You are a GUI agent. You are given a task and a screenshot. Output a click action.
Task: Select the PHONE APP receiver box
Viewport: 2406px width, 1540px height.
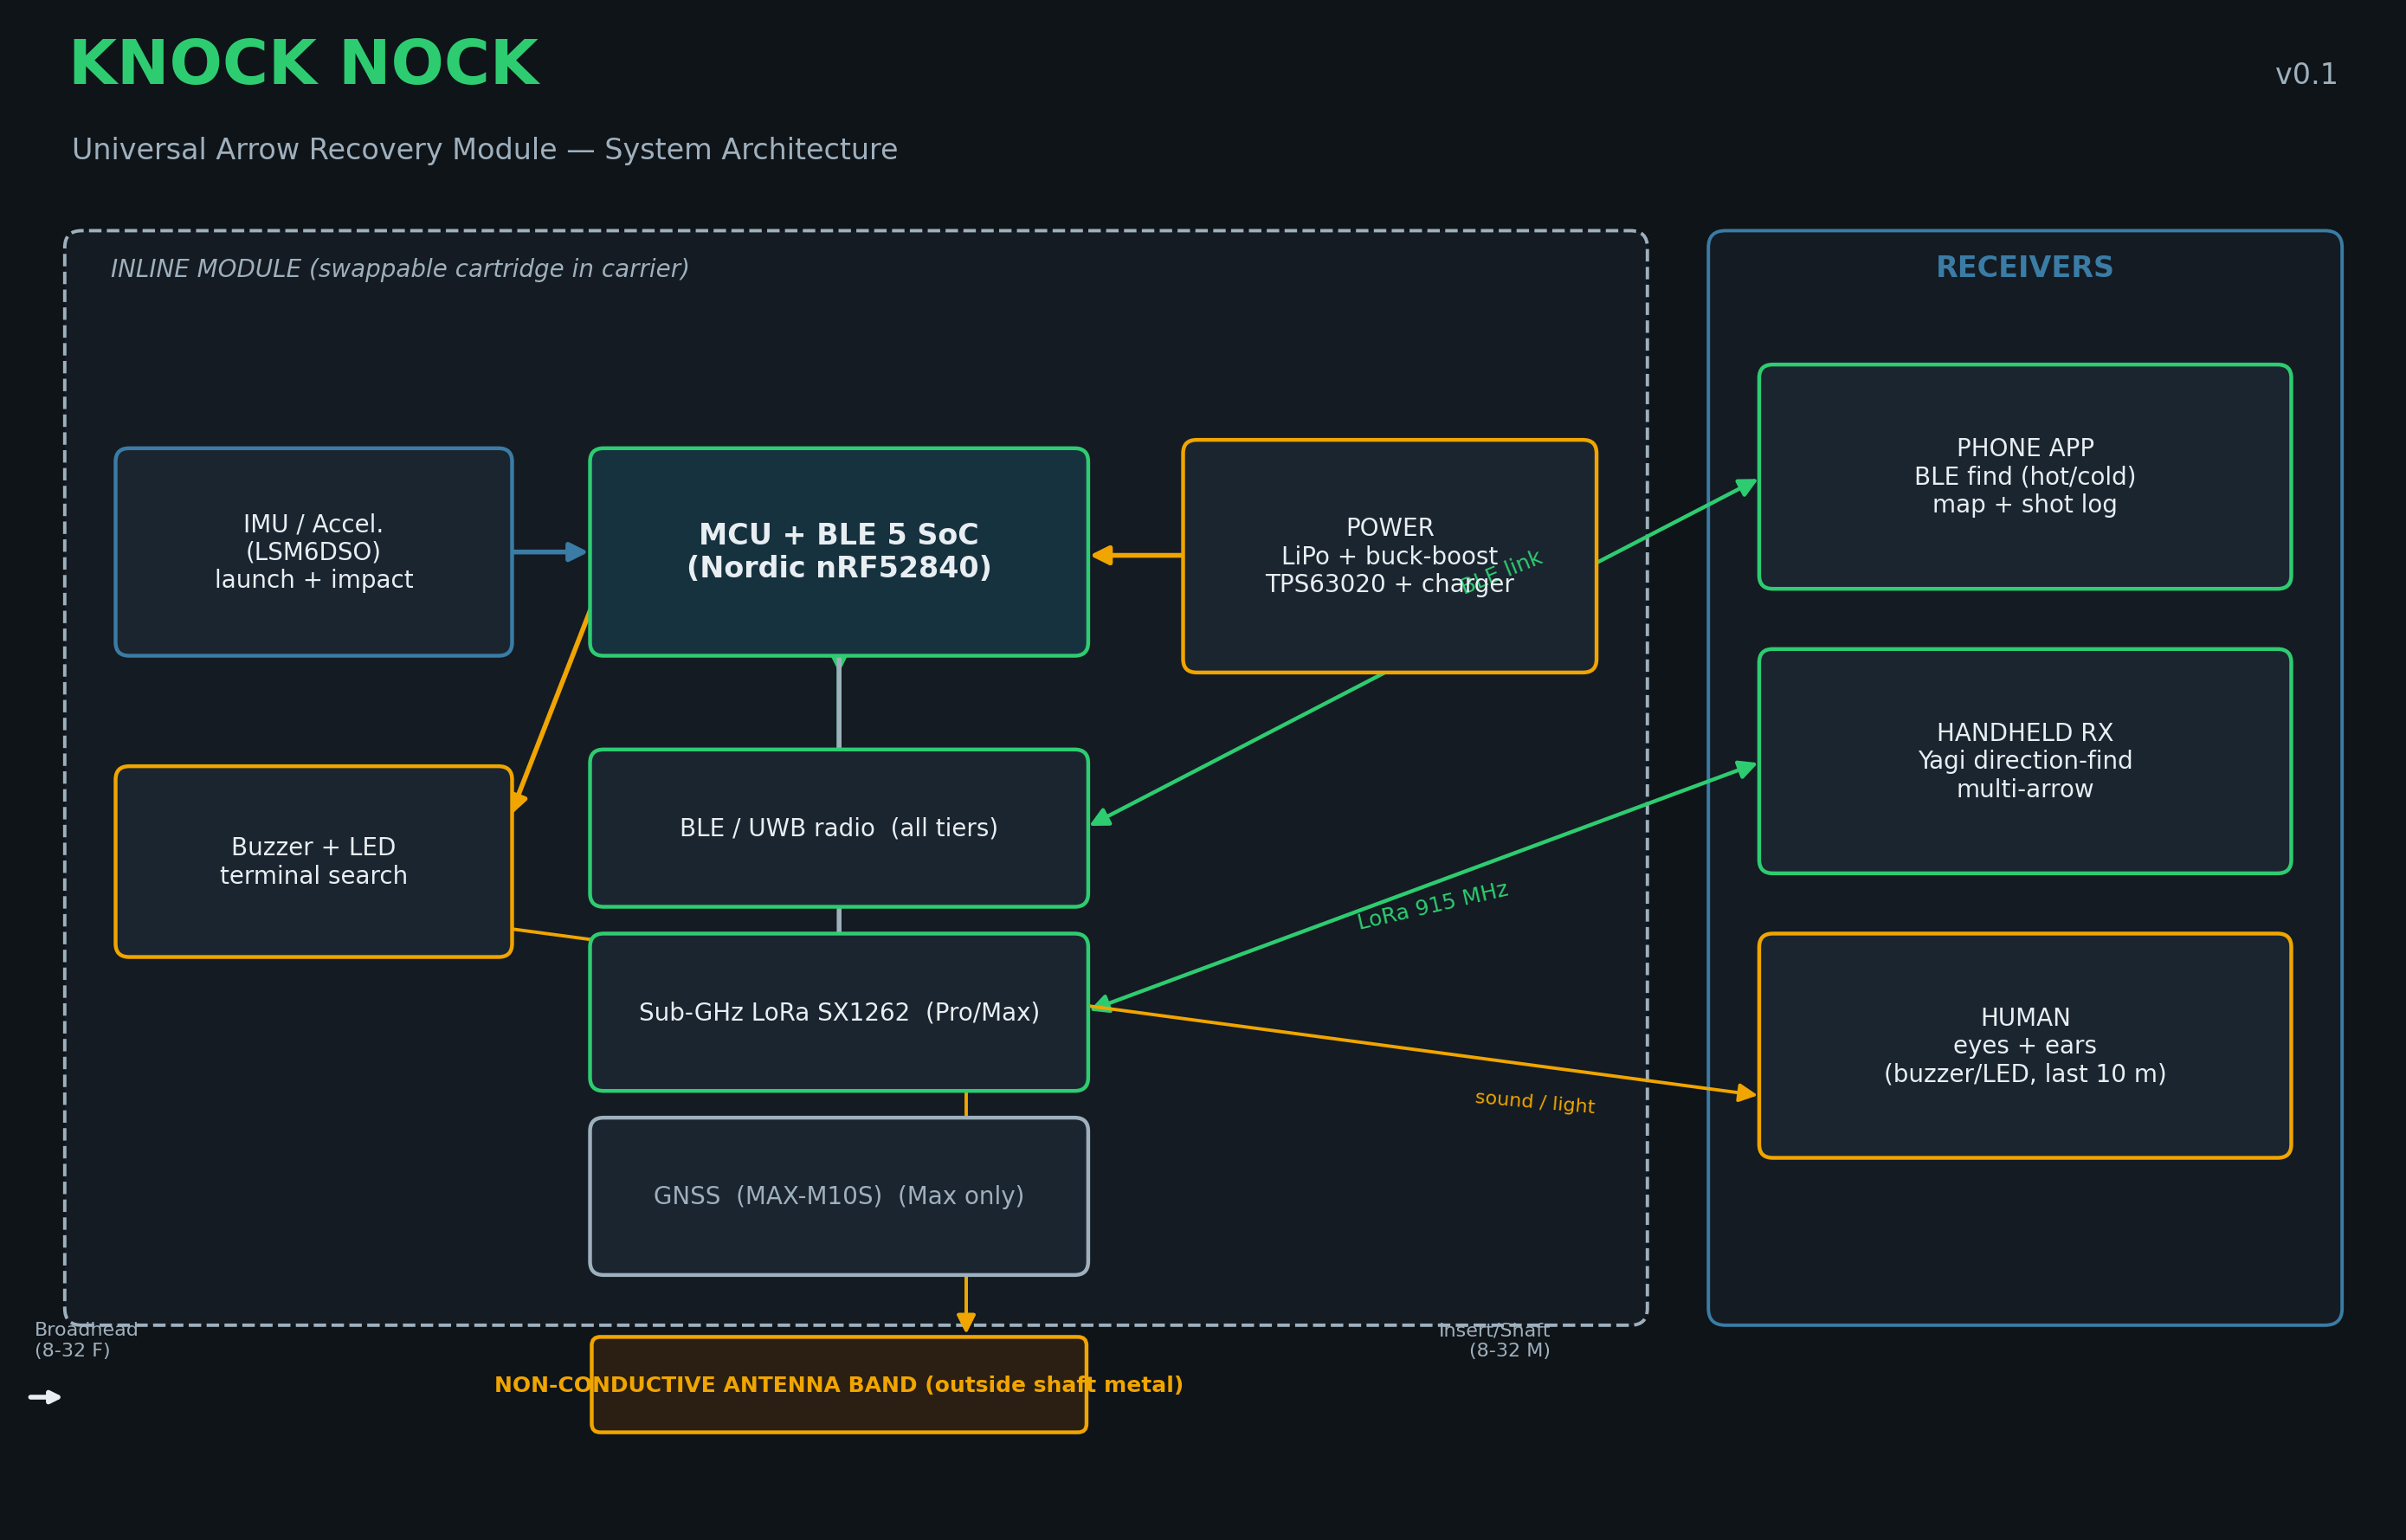point(2025,477)
